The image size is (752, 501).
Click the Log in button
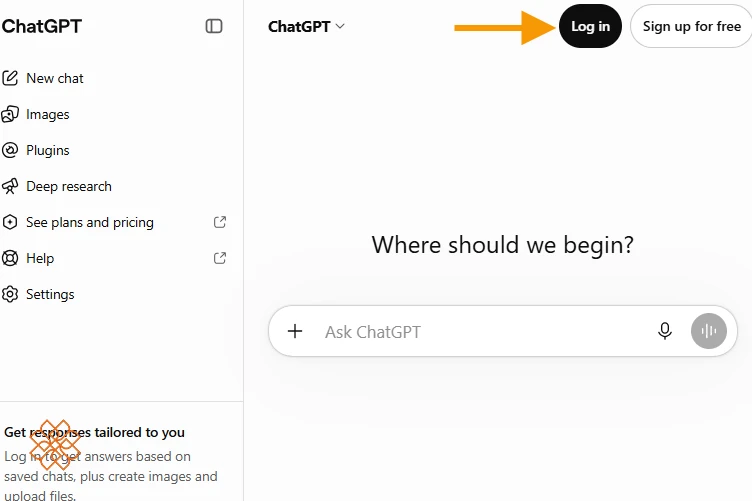pos(590,26)
